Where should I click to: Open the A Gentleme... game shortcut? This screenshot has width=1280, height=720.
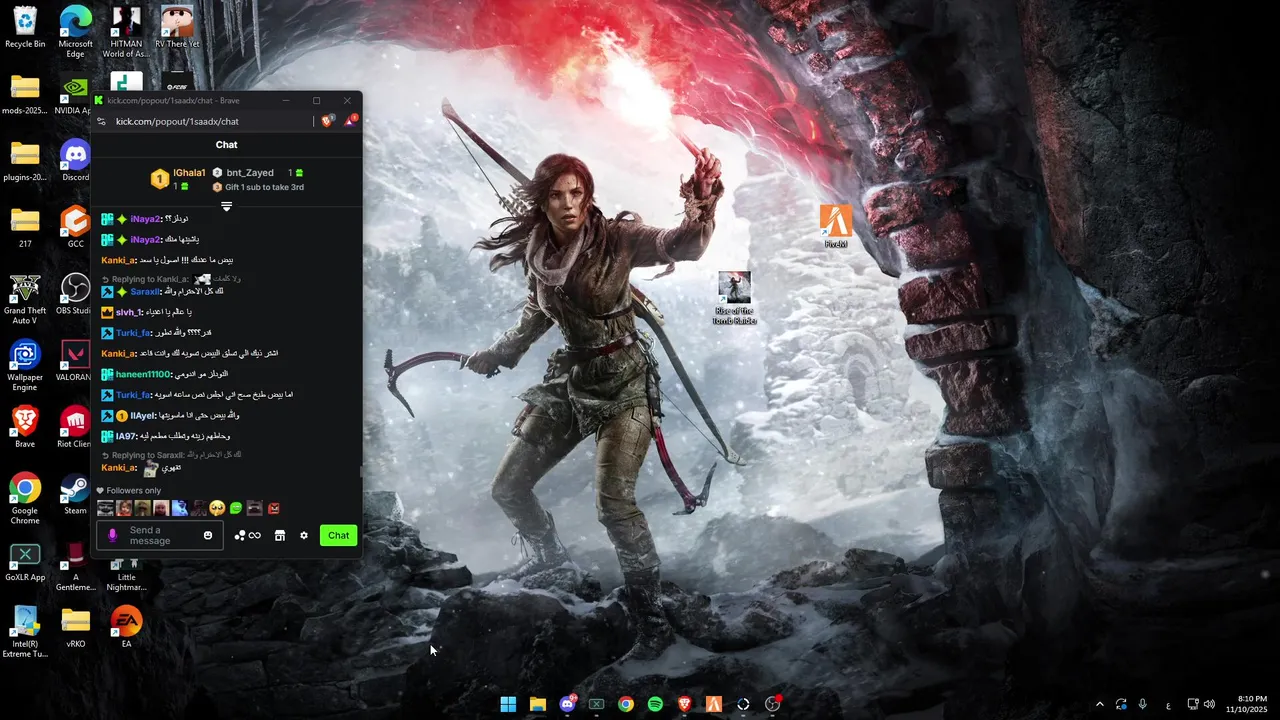(x=75, y=566)
